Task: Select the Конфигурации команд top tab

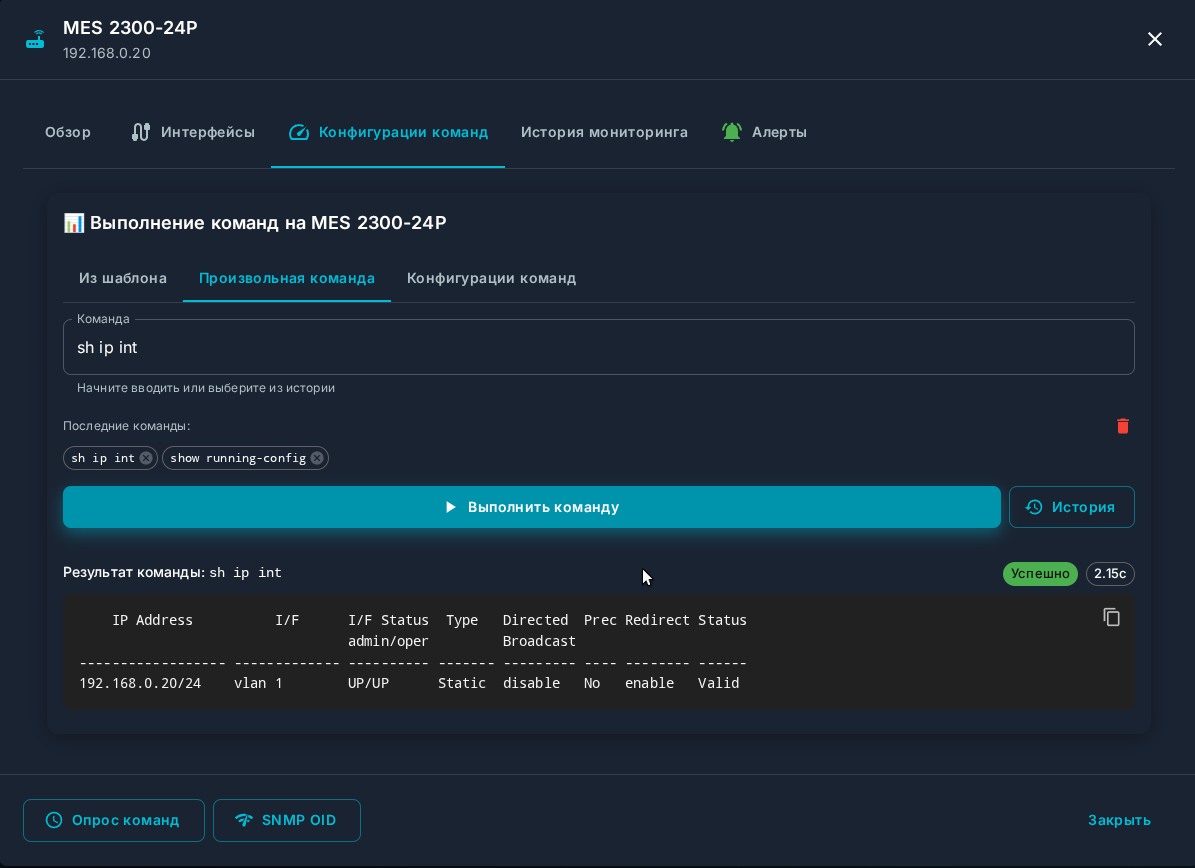Action: (388, 132)
